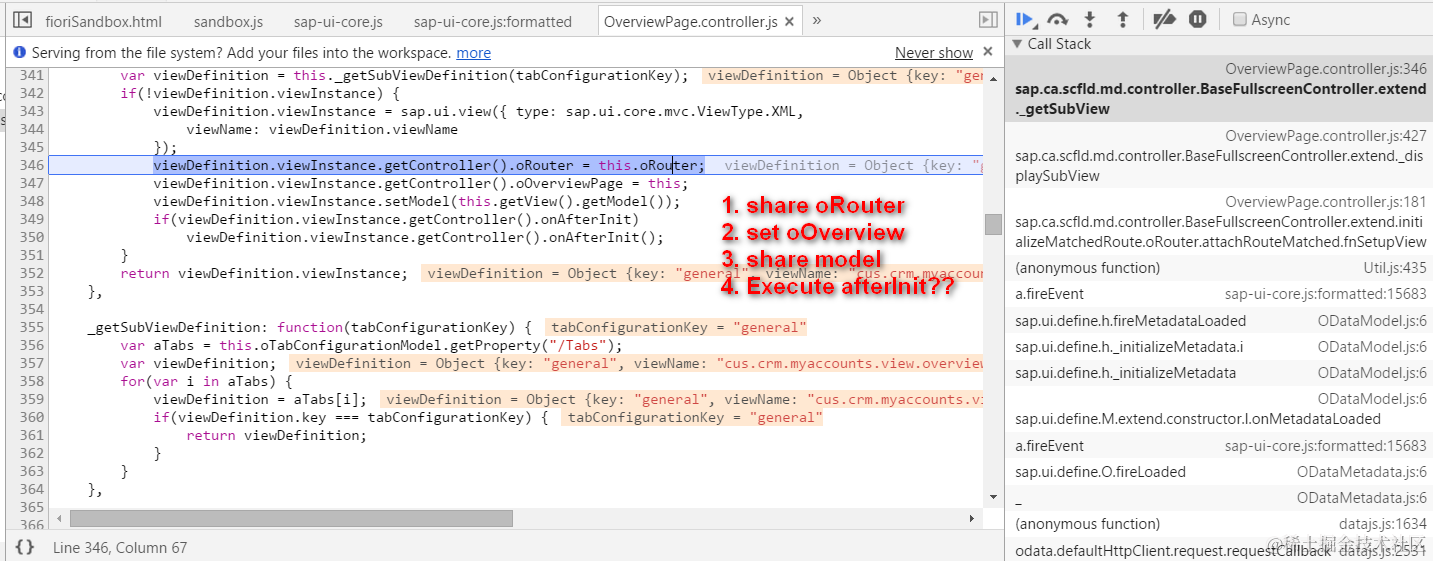Resume script execution
1433x561 pixels.
[1025, 19]
